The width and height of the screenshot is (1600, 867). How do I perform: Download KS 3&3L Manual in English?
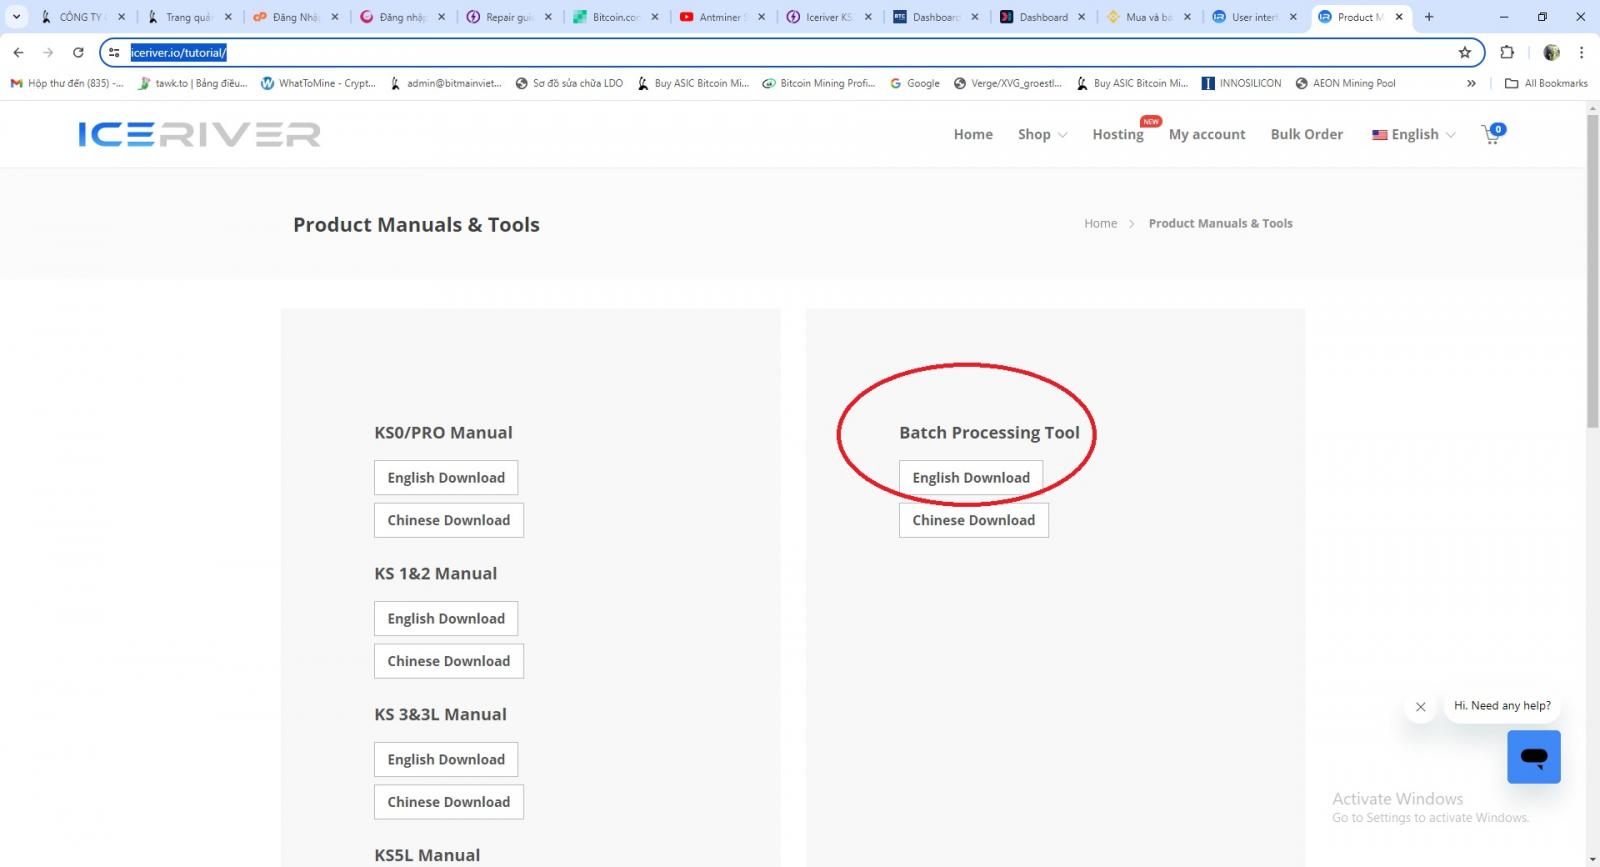446,760
